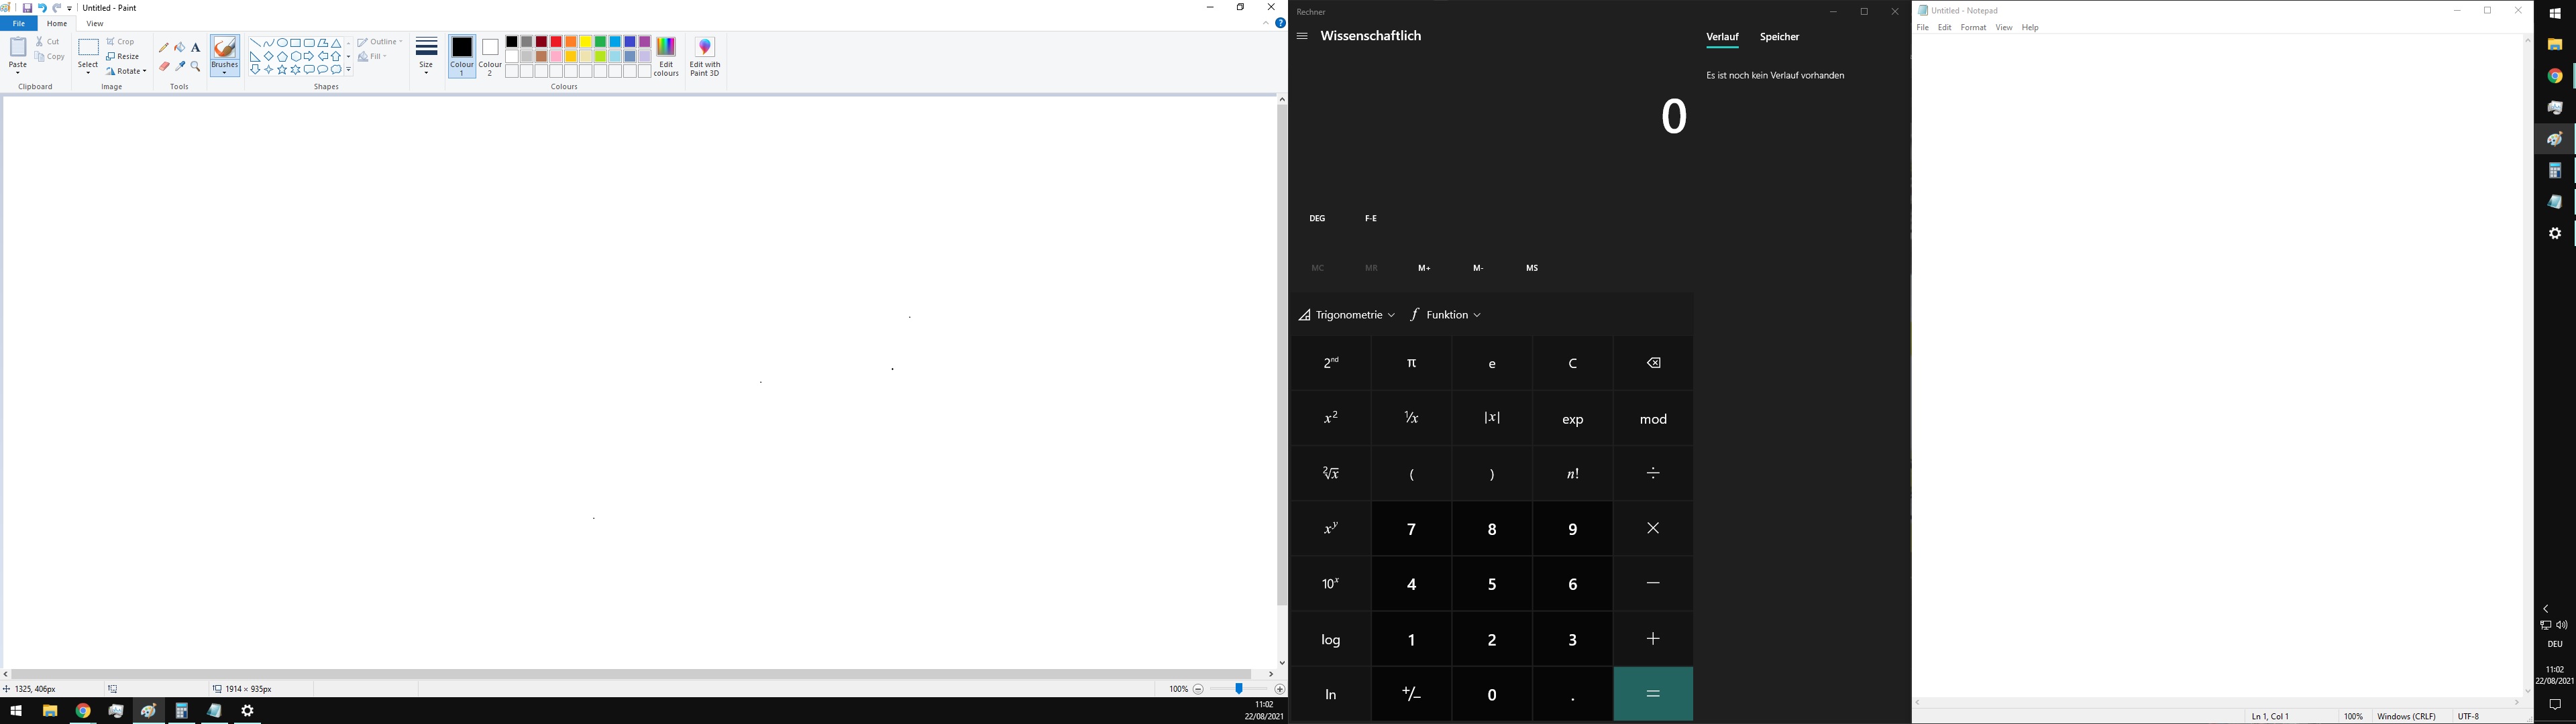Toggle DEG angle unit in calculator
Image resolution: width=2576 pixels, height=724 pixels.
point(1318,218)
